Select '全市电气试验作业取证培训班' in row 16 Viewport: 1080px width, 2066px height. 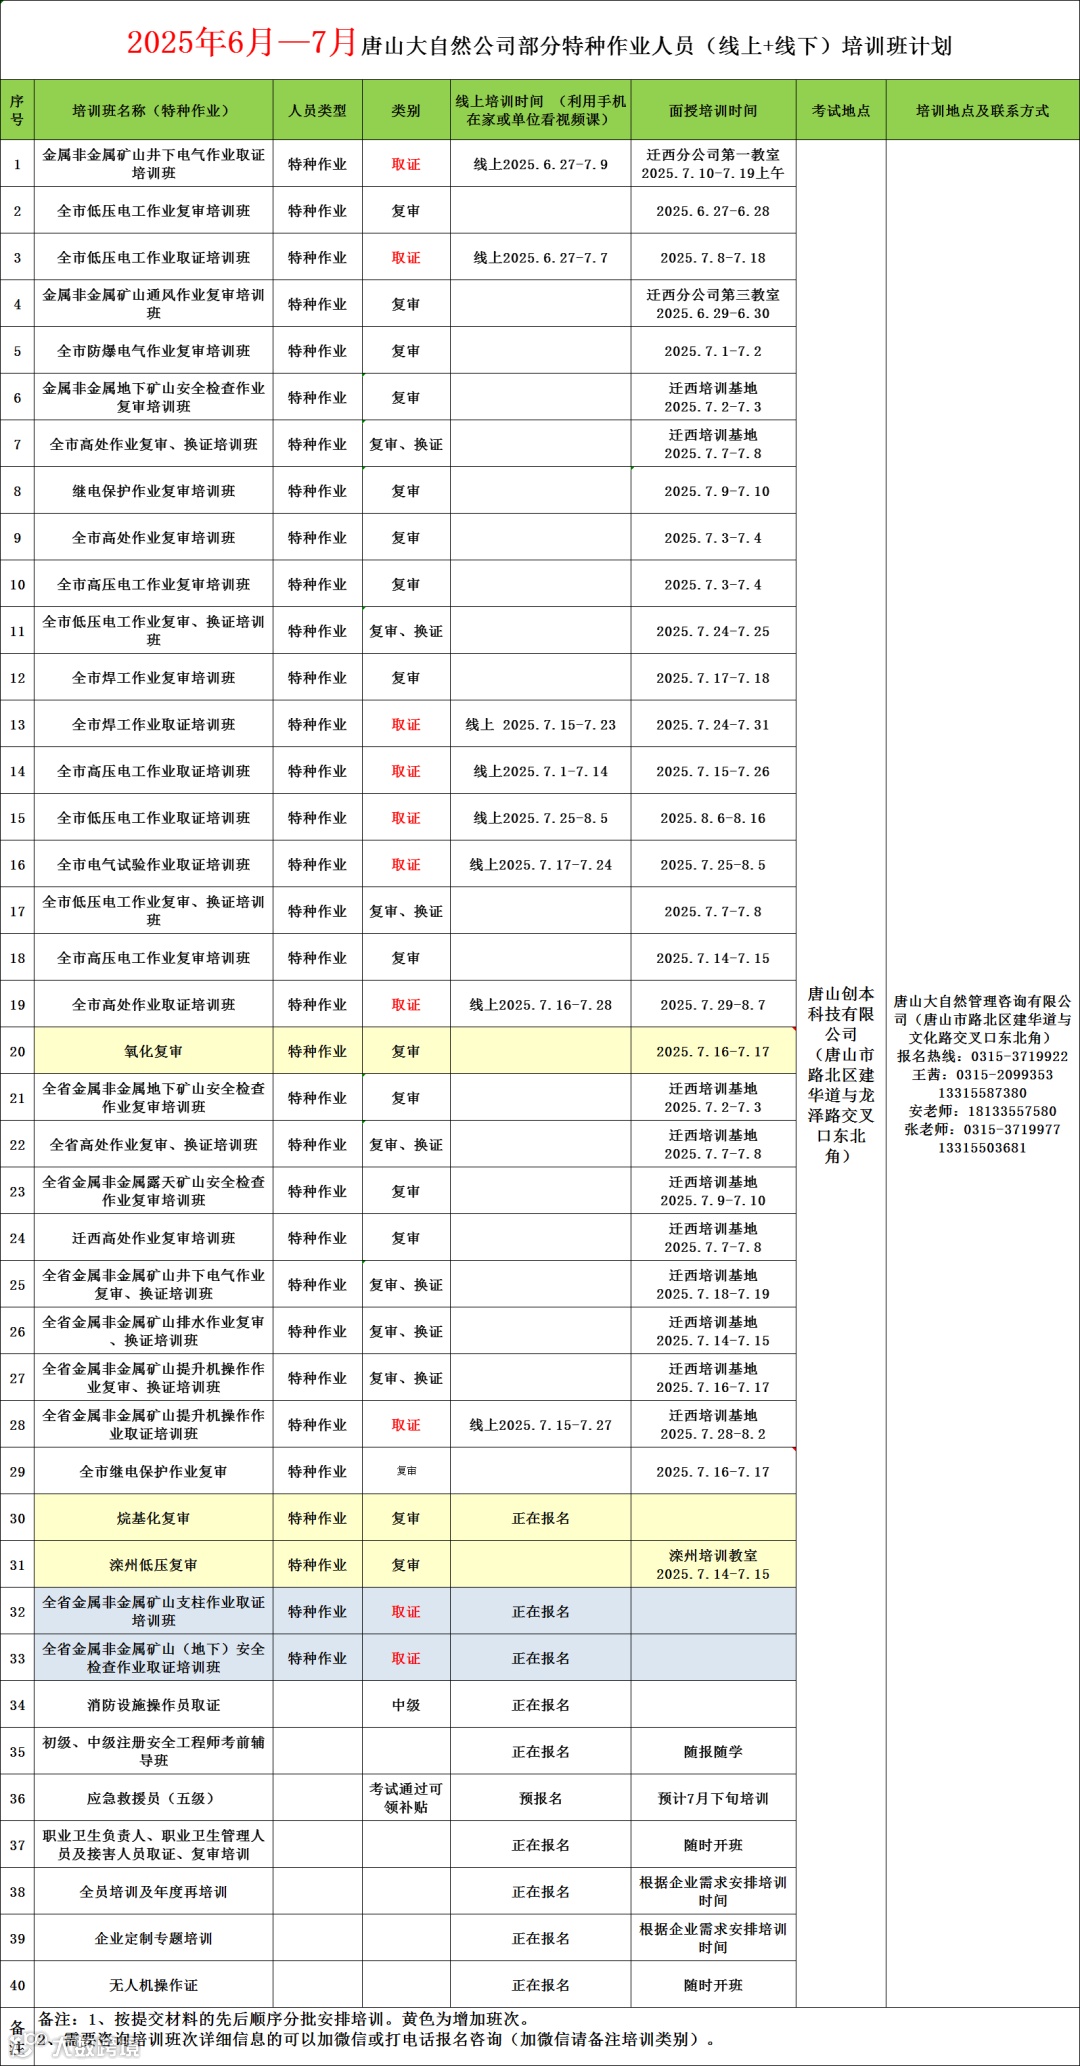153,865
